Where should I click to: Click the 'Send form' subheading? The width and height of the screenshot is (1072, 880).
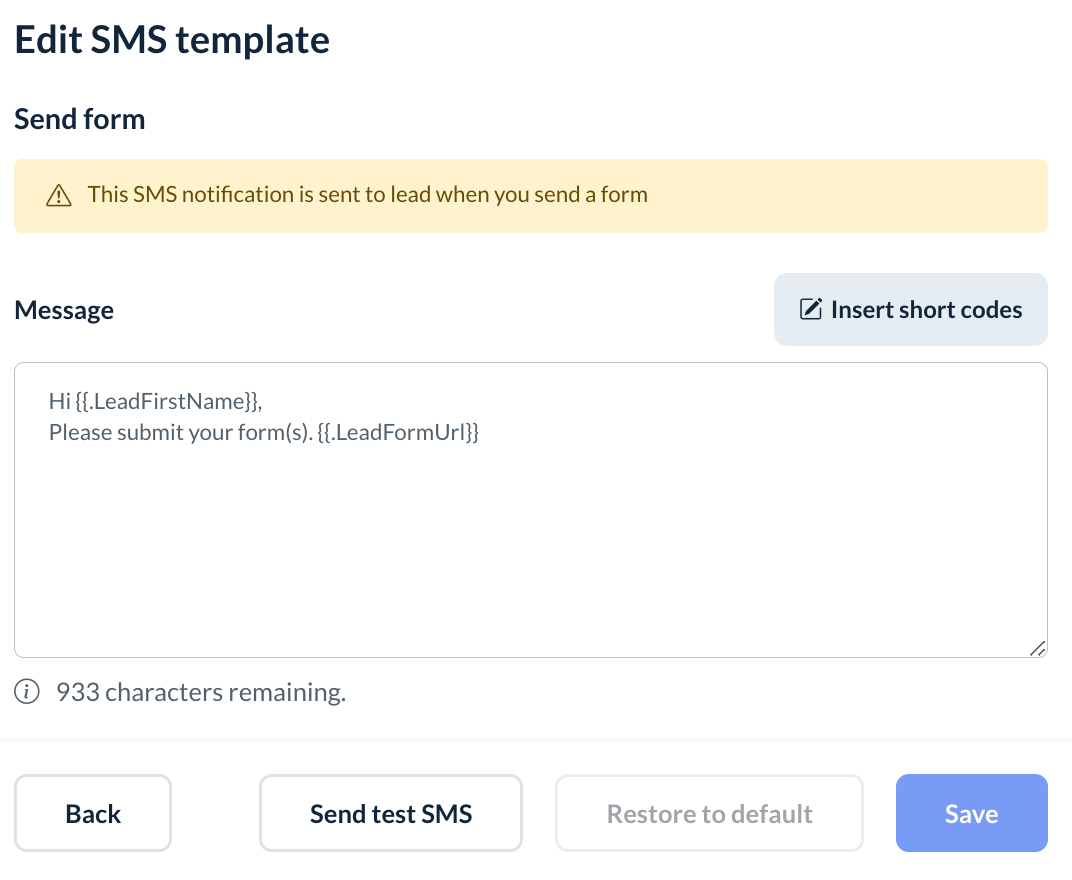pyautogui.click(x=79, y=120)
